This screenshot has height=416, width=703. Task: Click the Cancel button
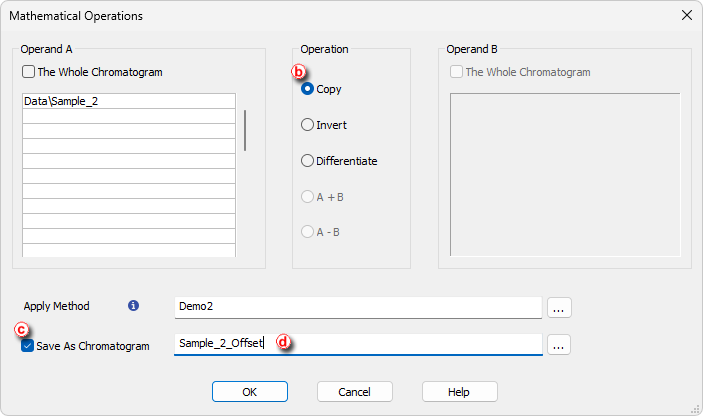point(355,392)
